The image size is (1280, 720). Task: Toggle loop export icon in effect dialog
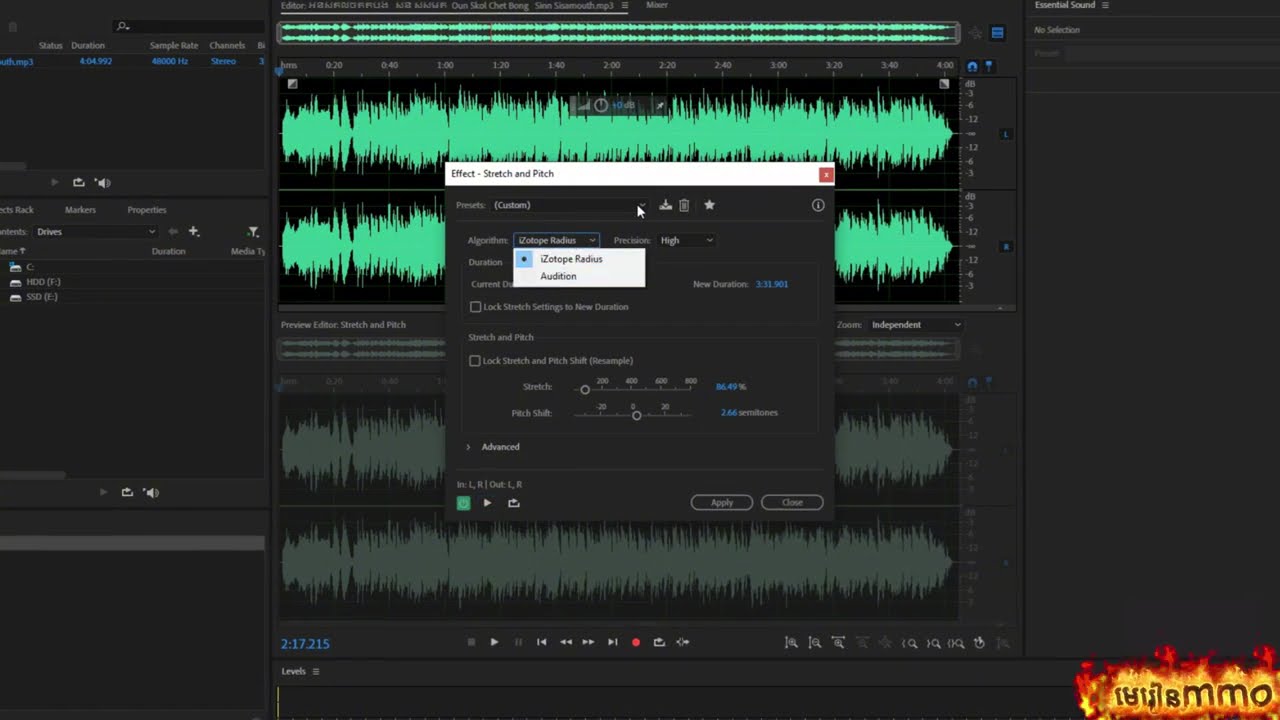(514, 503)
